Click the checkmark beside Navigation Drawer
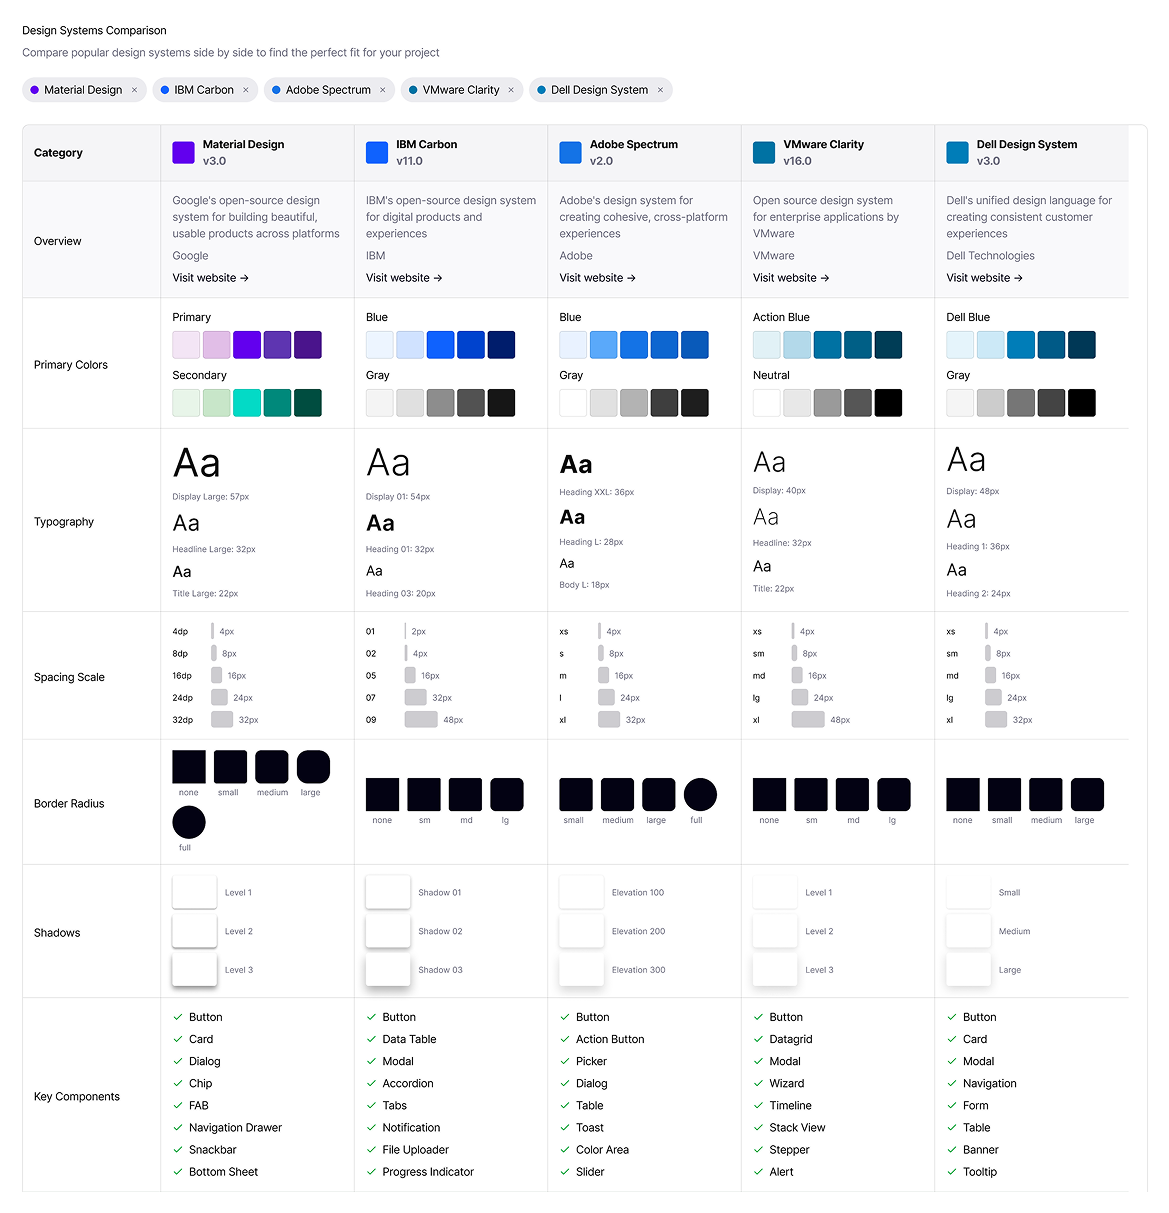1169x1213 pixels. tap(178, 1128)
